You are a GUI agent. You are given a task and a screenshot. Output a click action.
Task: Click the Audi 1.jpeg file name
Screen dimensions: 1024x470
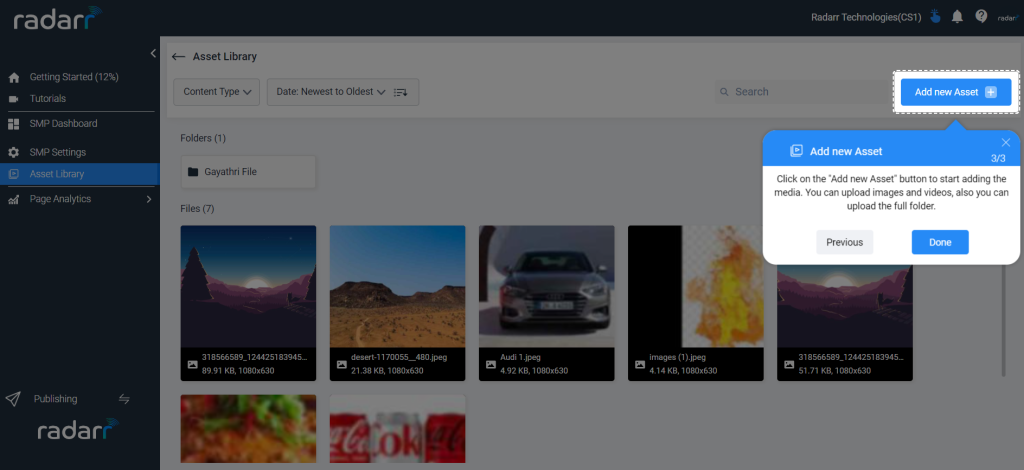coord(520,358)
